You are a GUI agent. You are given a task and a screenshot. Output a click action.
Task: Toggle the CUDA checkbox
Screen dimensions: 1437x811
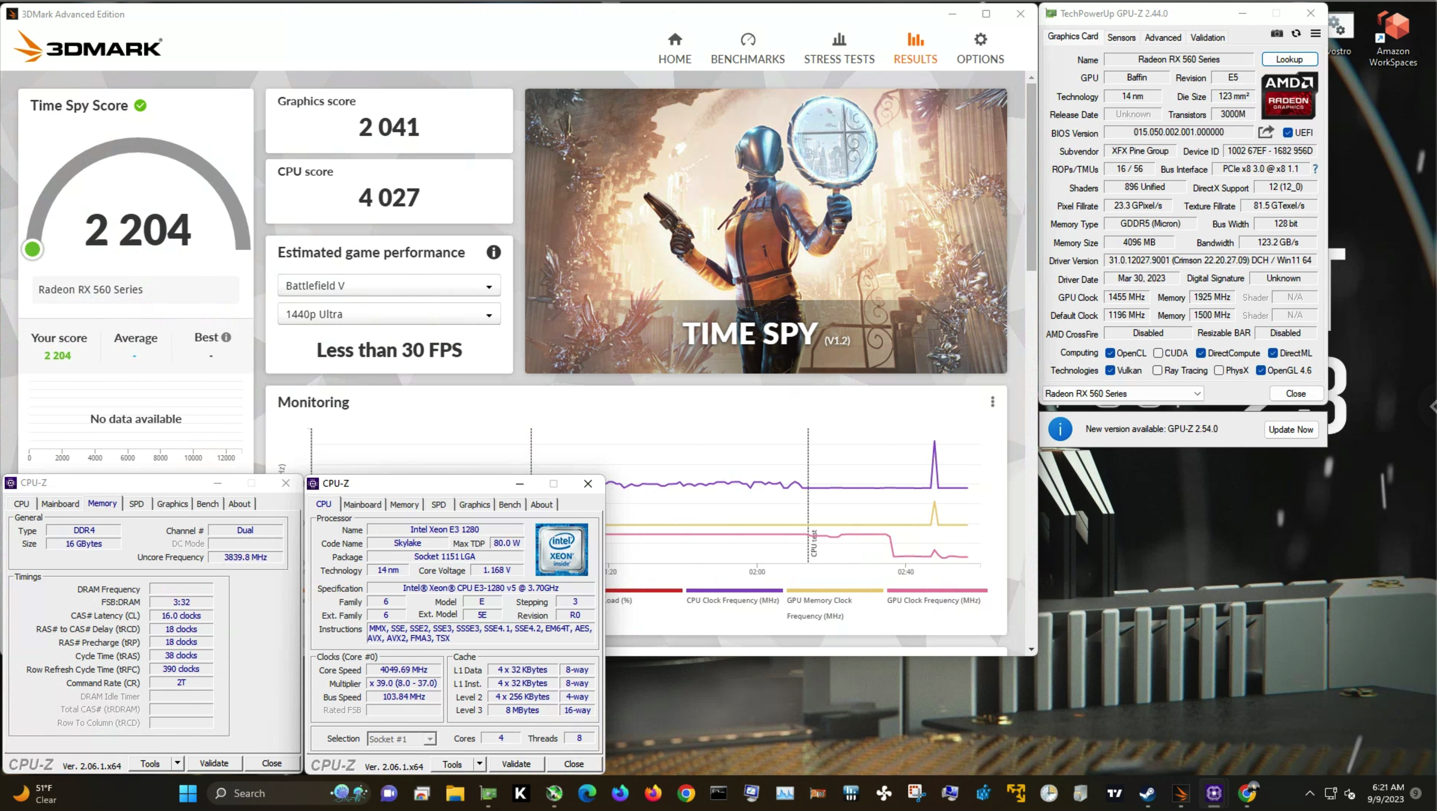[1158, 353]
